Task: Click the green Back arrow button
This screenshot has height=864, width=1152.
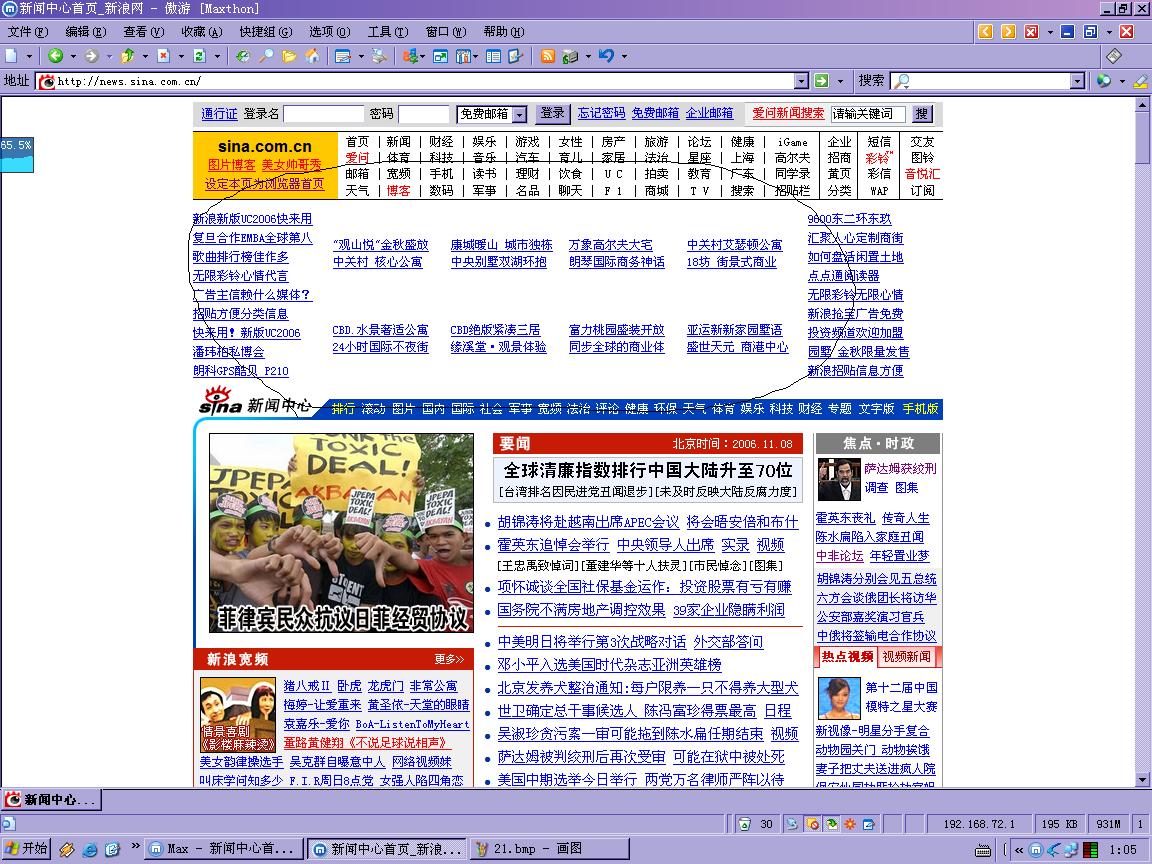Action: pos(55,56)
